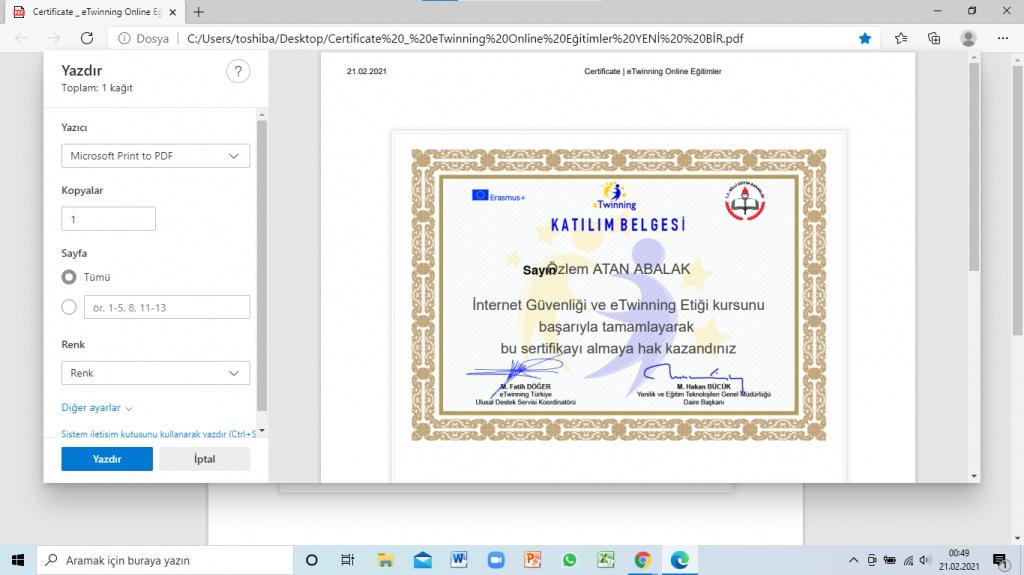This screenshot has width=1024, height=575.
Task: Open the browser Collections icon
Action: coord(934,38)
